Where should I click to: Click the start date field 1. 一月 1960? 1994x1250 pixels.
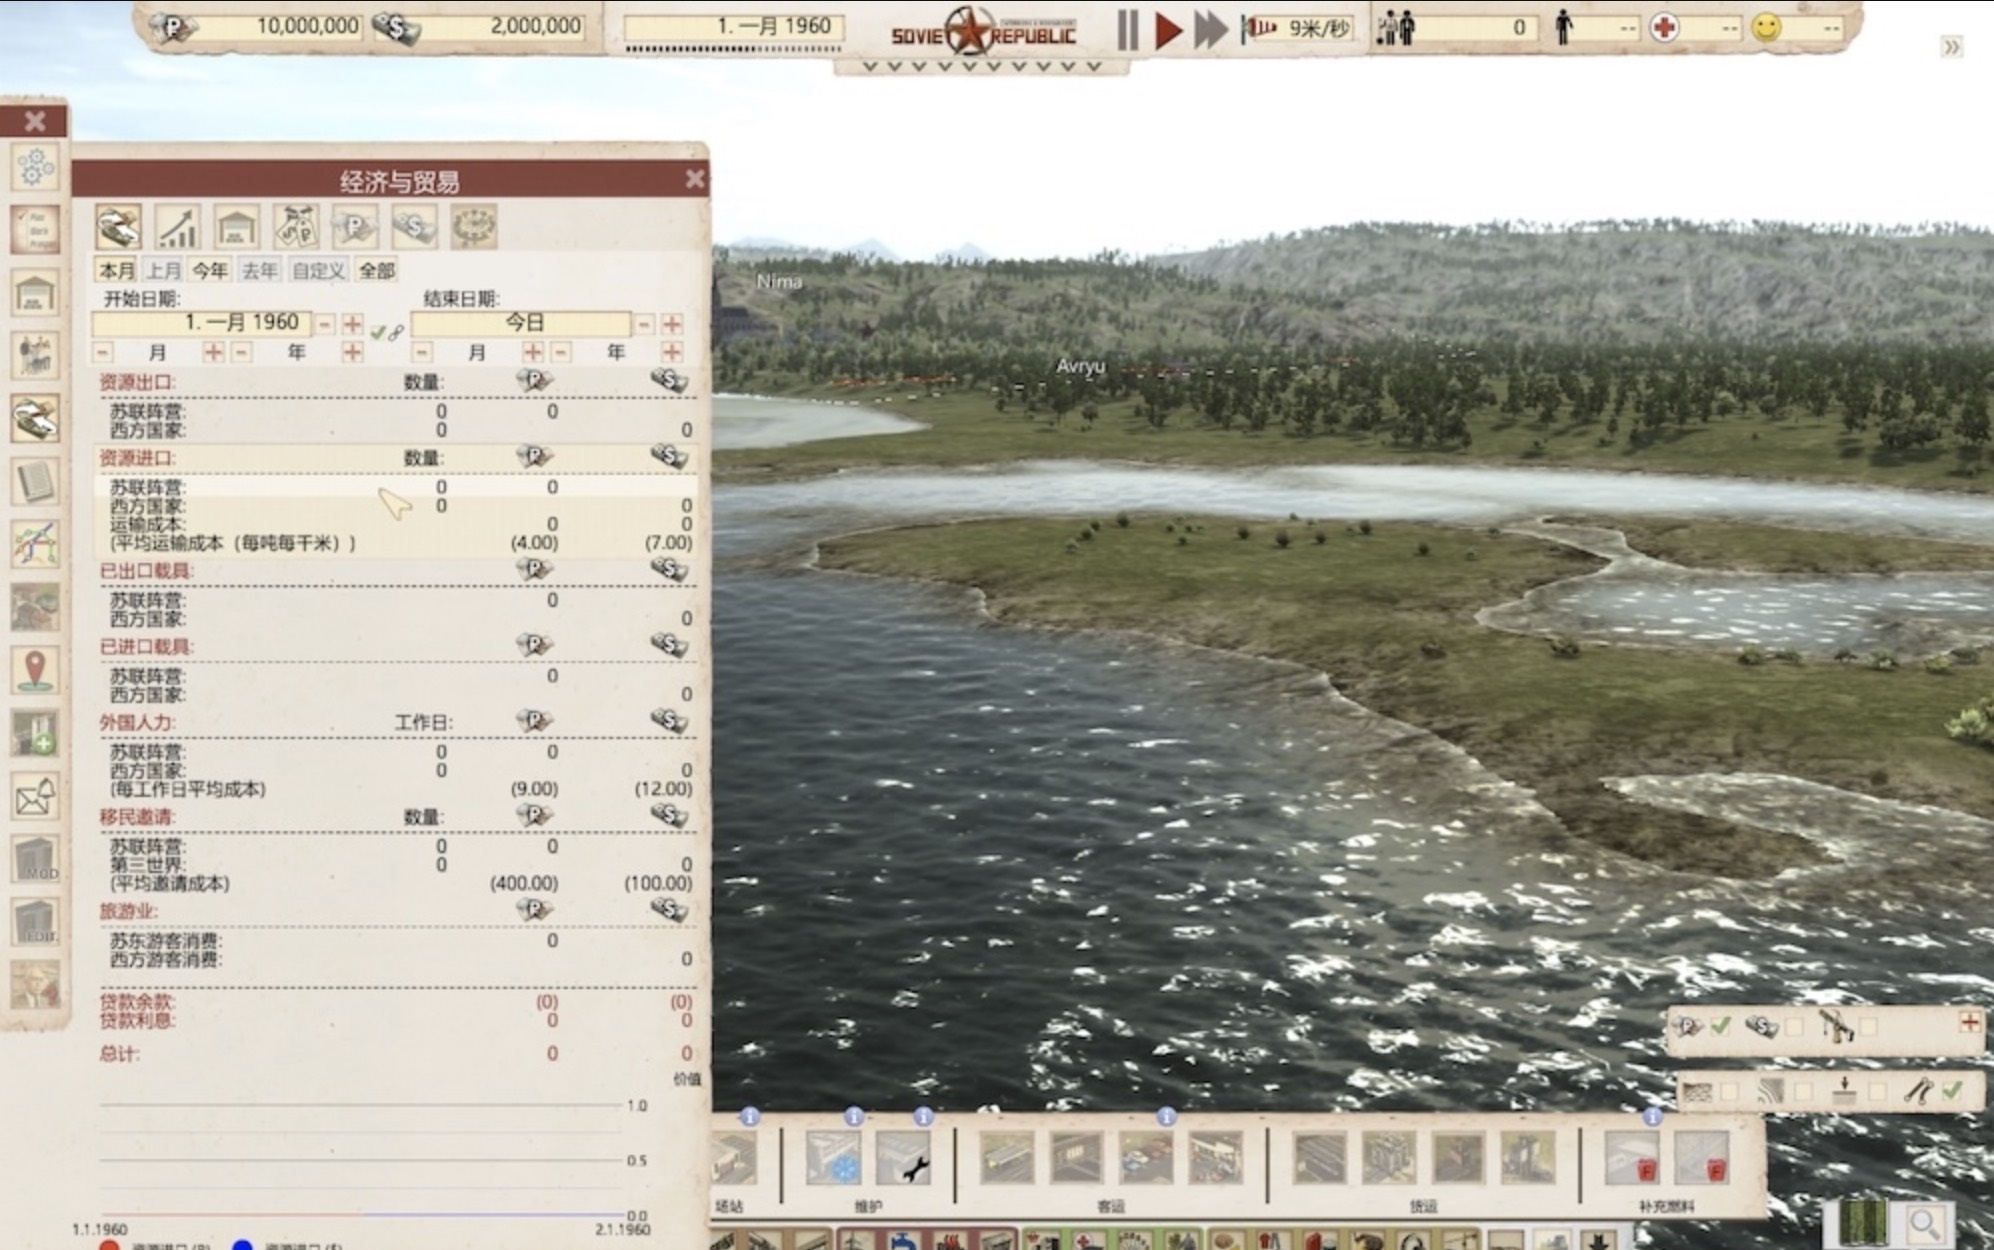click(x=201, y=323)
